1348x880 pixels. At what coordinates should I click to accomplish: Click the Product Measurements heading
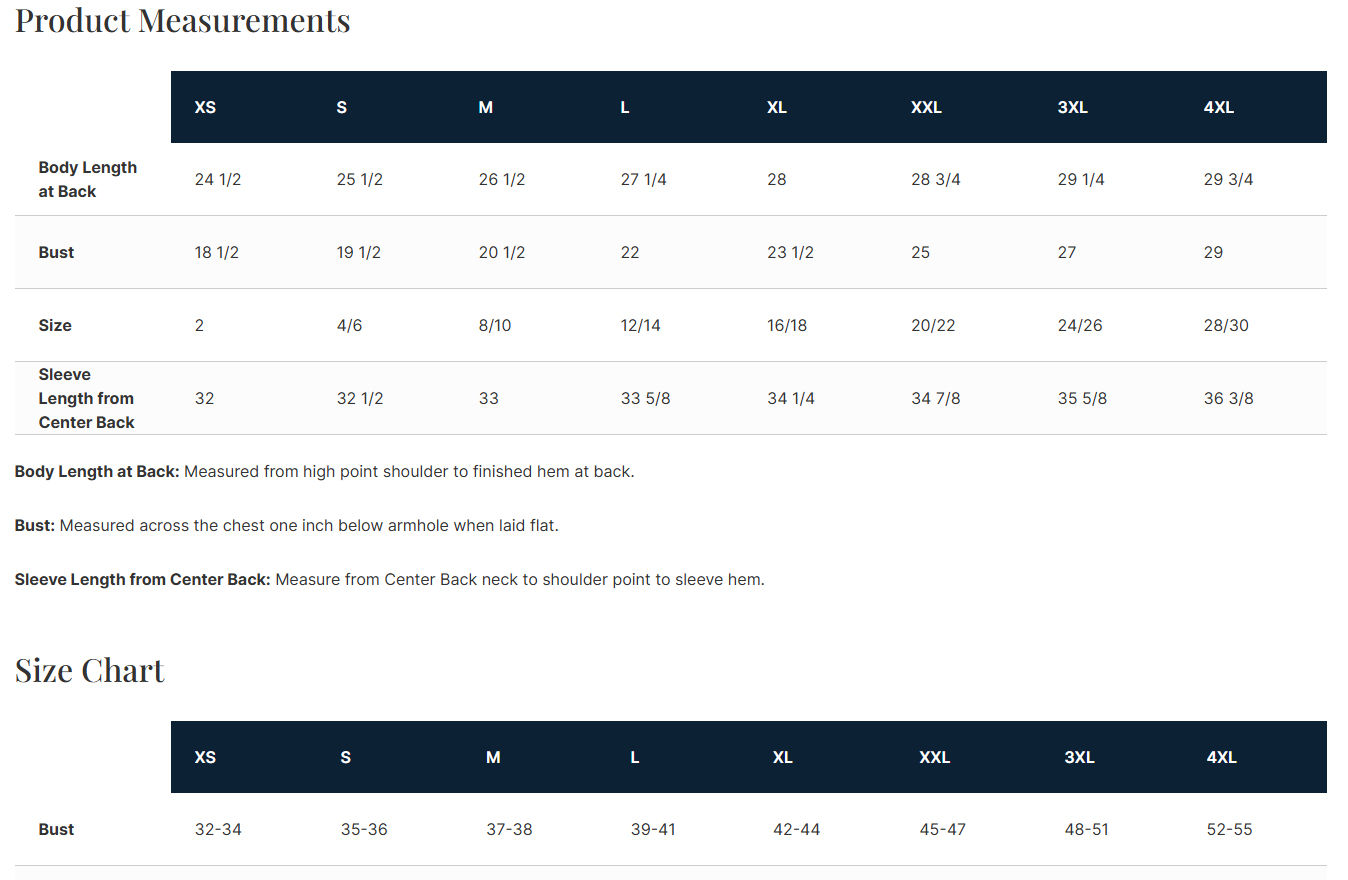pos(183,20)
